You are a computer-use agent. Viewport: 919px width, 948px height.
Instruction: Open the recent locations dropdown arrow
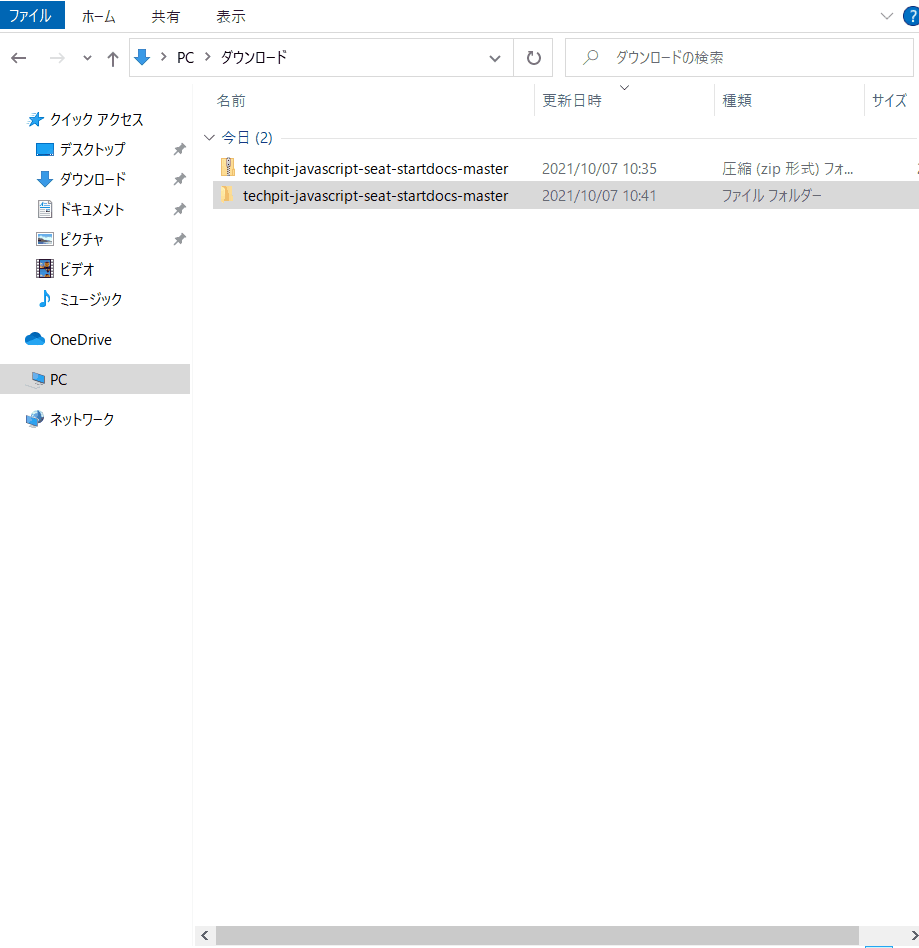tap(87, 59)
